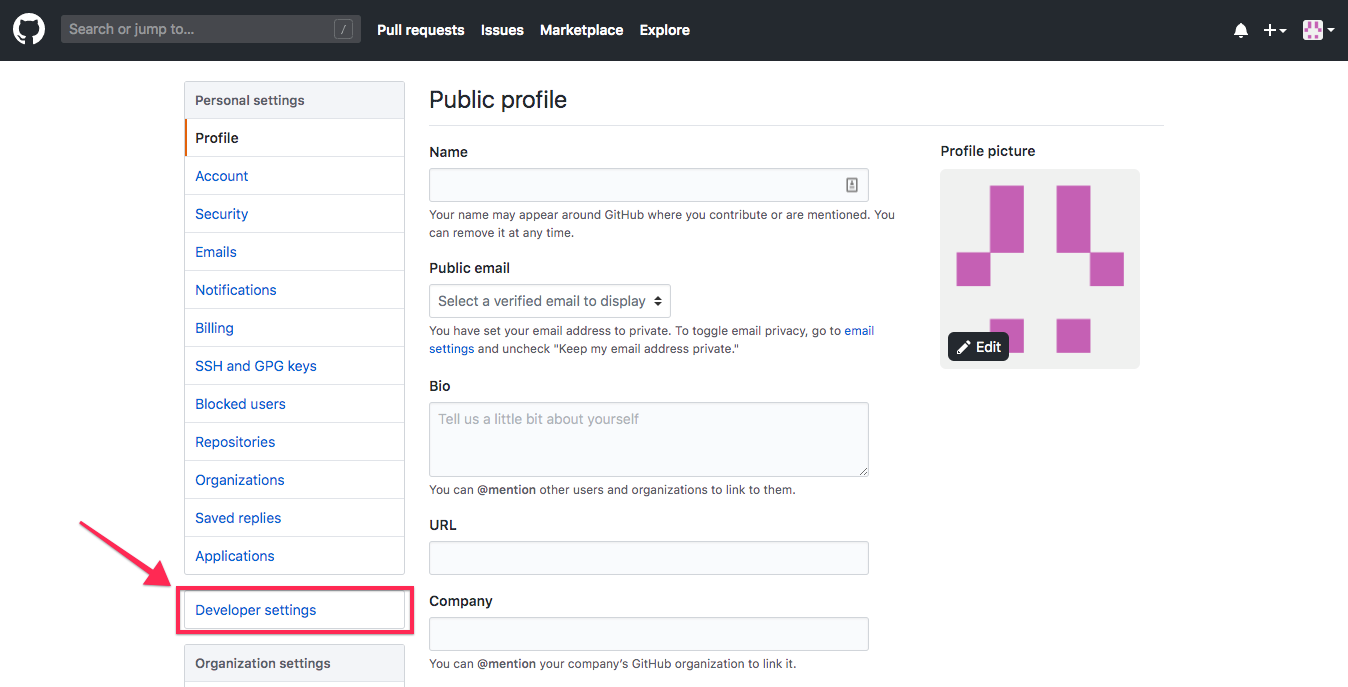The height and width of the screenshot is (687, 1348).
Task: Open the Marketplace tab
Action: (x=581, y=30)
